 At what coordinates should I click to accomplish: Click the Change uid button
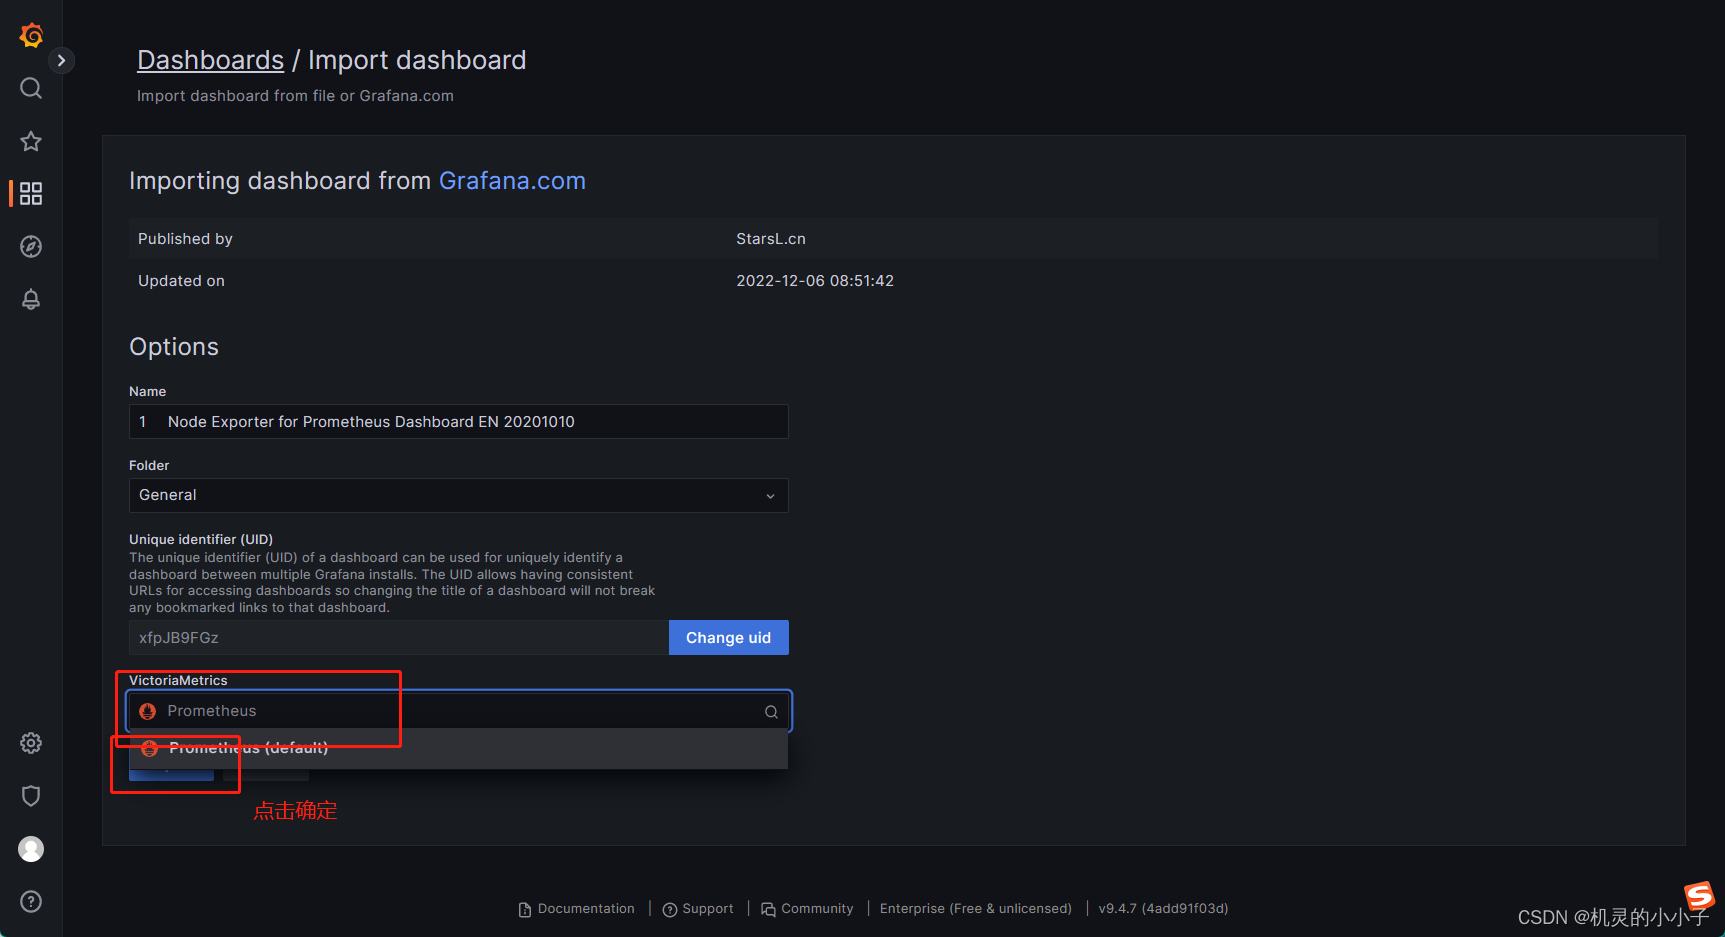point(729,638)
